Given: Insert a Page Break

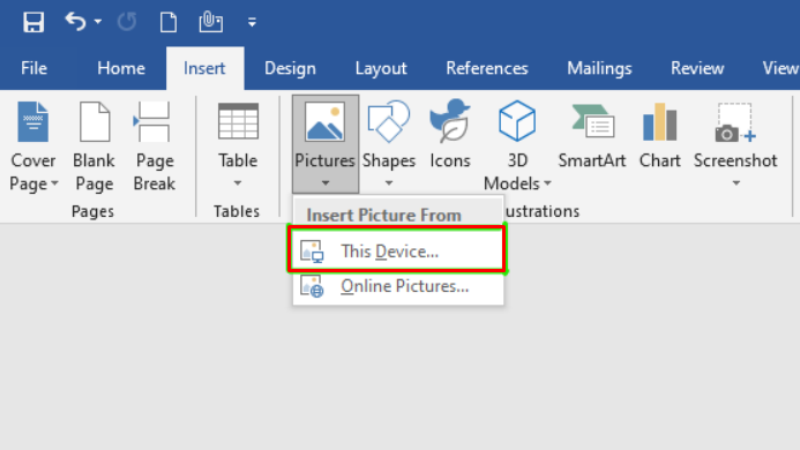Looking at the screenshot, I should pos(154,146).
